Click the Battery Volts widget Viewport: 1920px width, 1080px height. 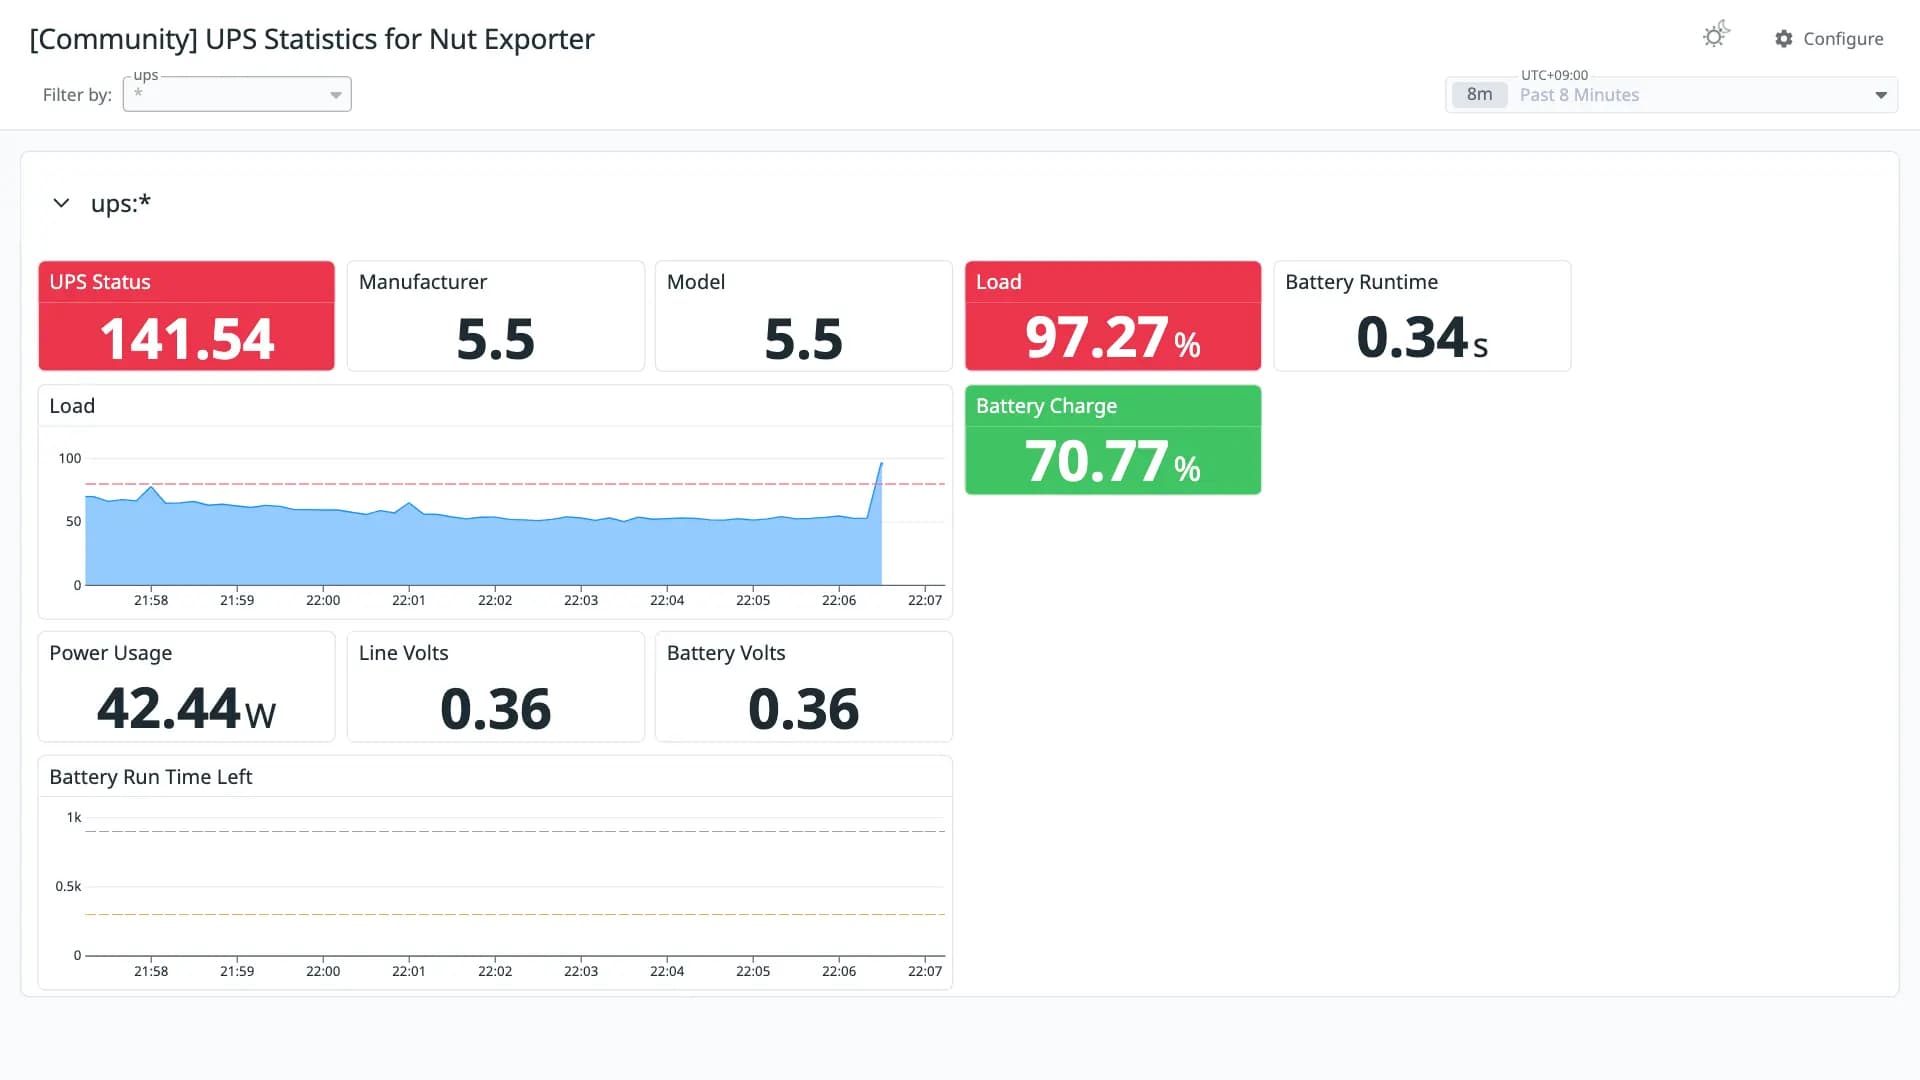click(803, 687)
